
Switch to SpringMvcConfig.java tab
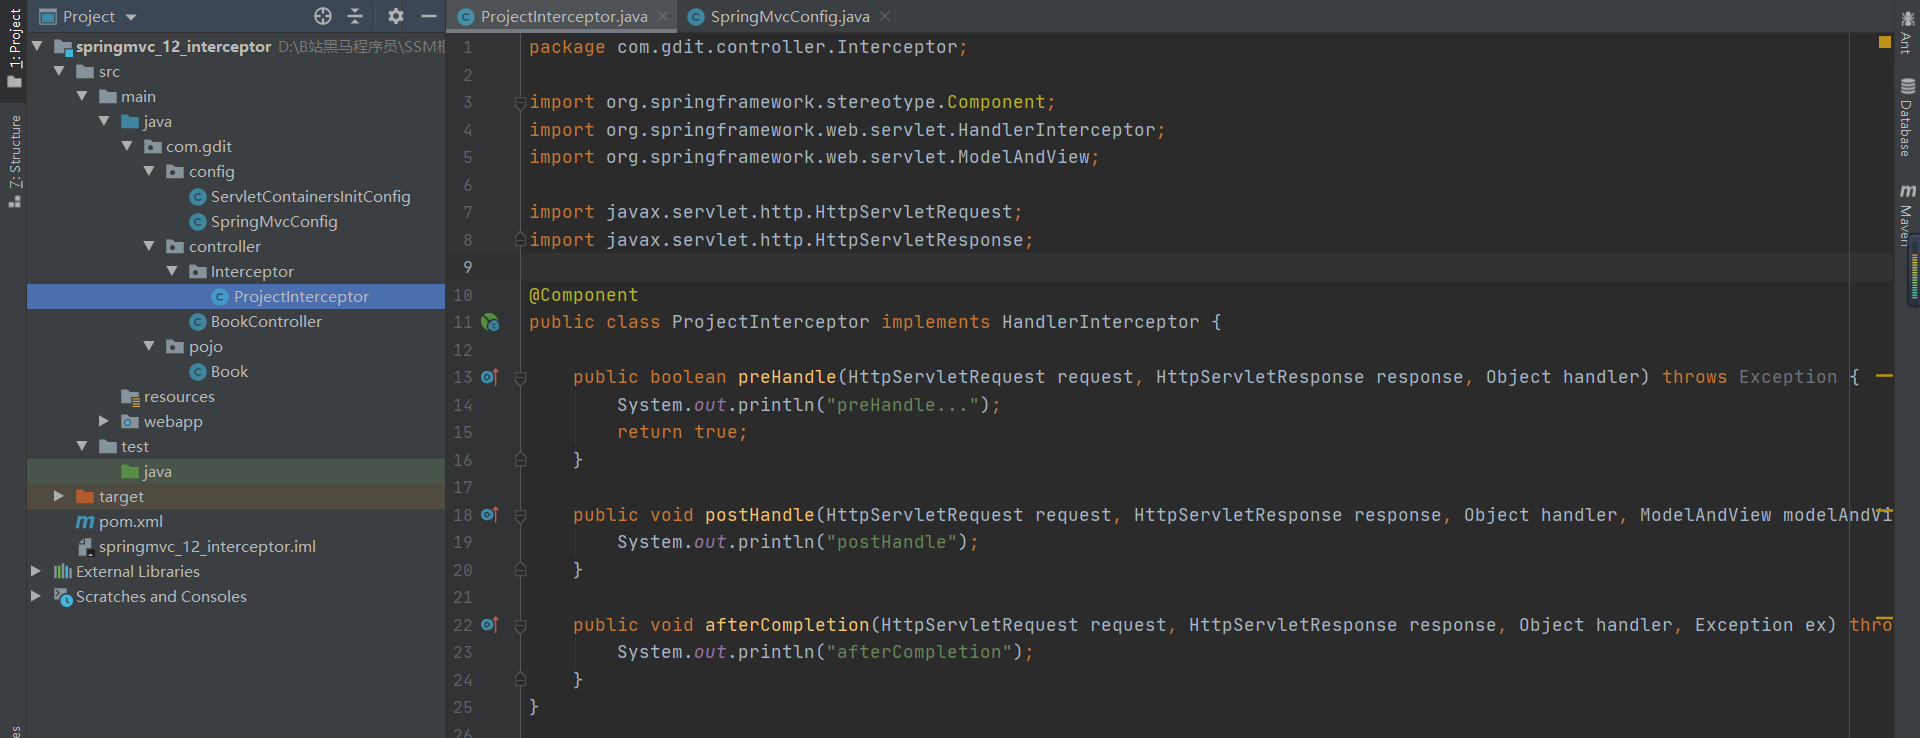(789, 16)
